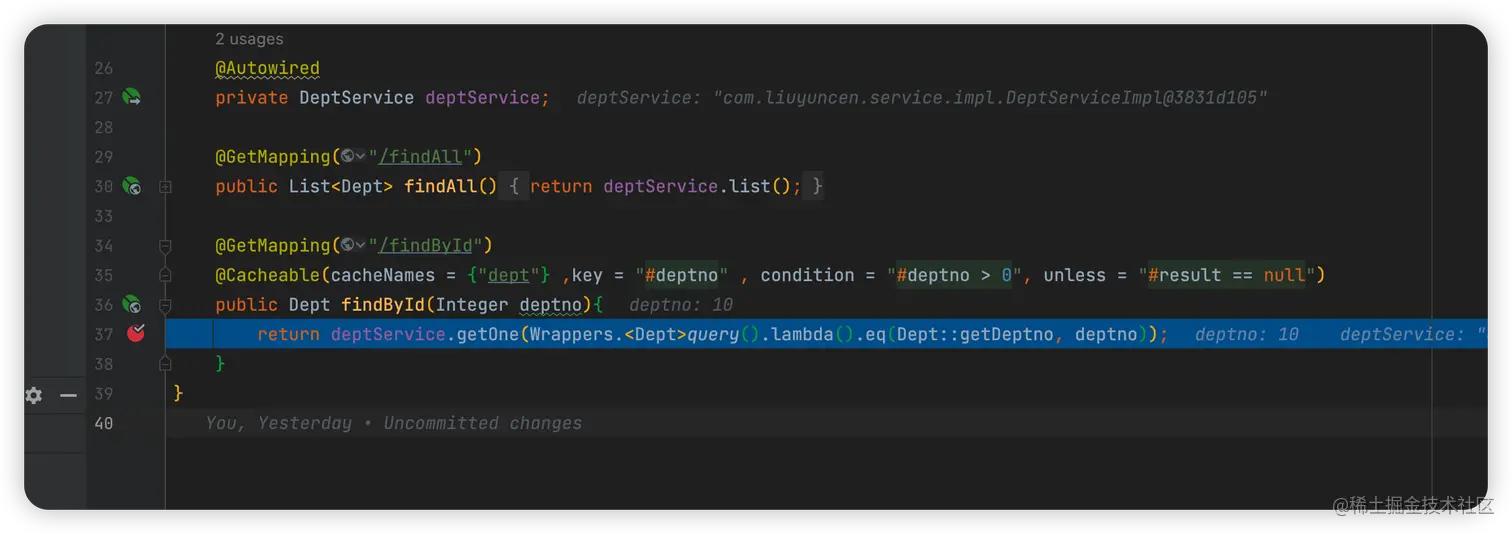Click the @Cacheable annotation
The height and width of the screenshot is (534, 1512).
point(267,275)
